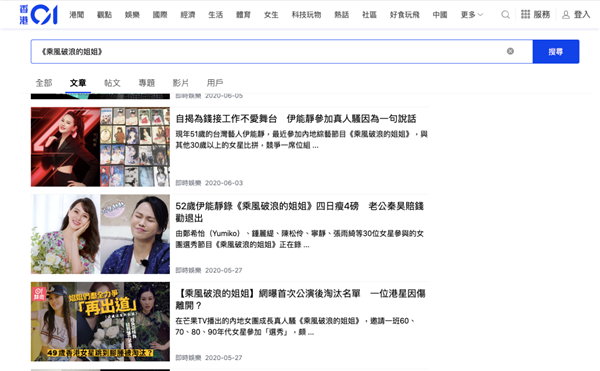
Task: Open the 國際 navigation item
Action: (x=160, y=15)
